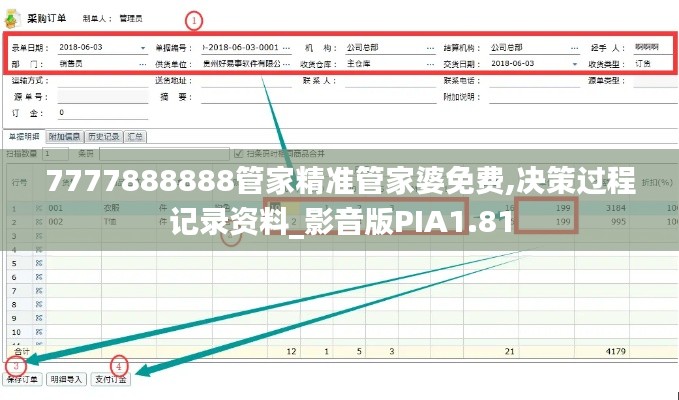Click the 行号 column header
The width and height of the screenshot is (679, 400).
click(19, 183)
